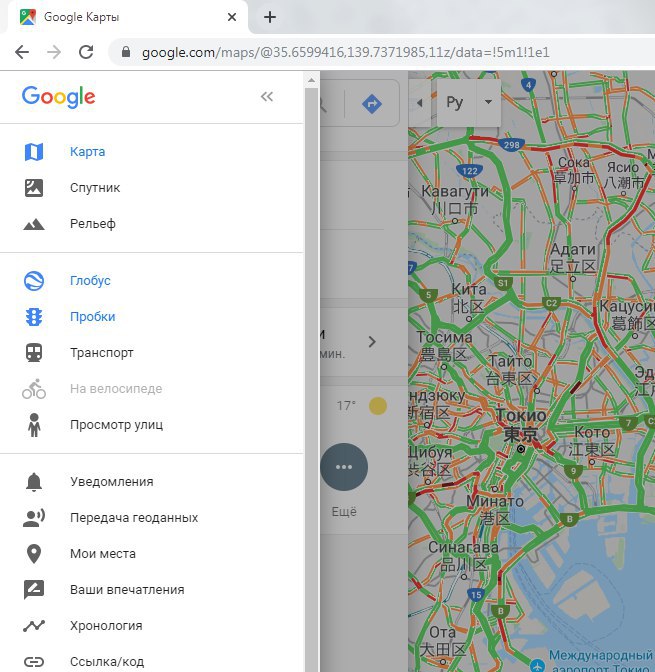Click the 17° temperature text

click(346, 406)
